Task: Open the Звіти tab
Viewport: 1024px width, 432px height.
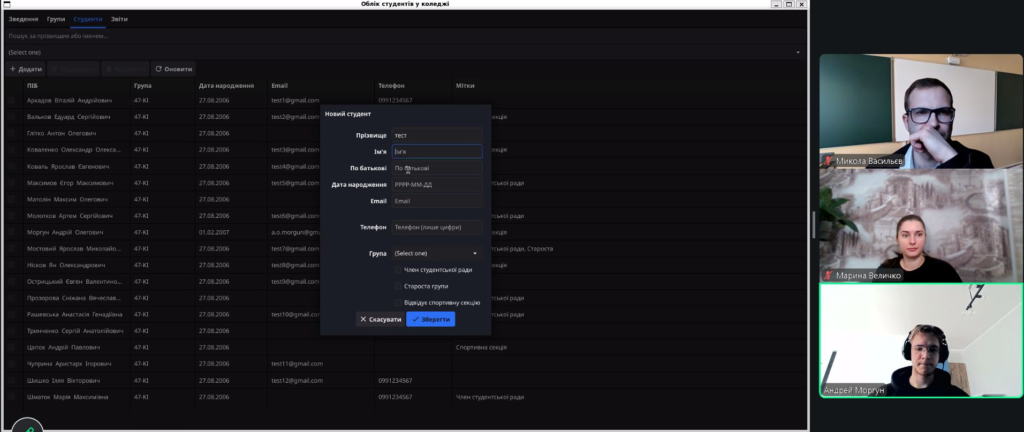Action: [x=118, y=19]
